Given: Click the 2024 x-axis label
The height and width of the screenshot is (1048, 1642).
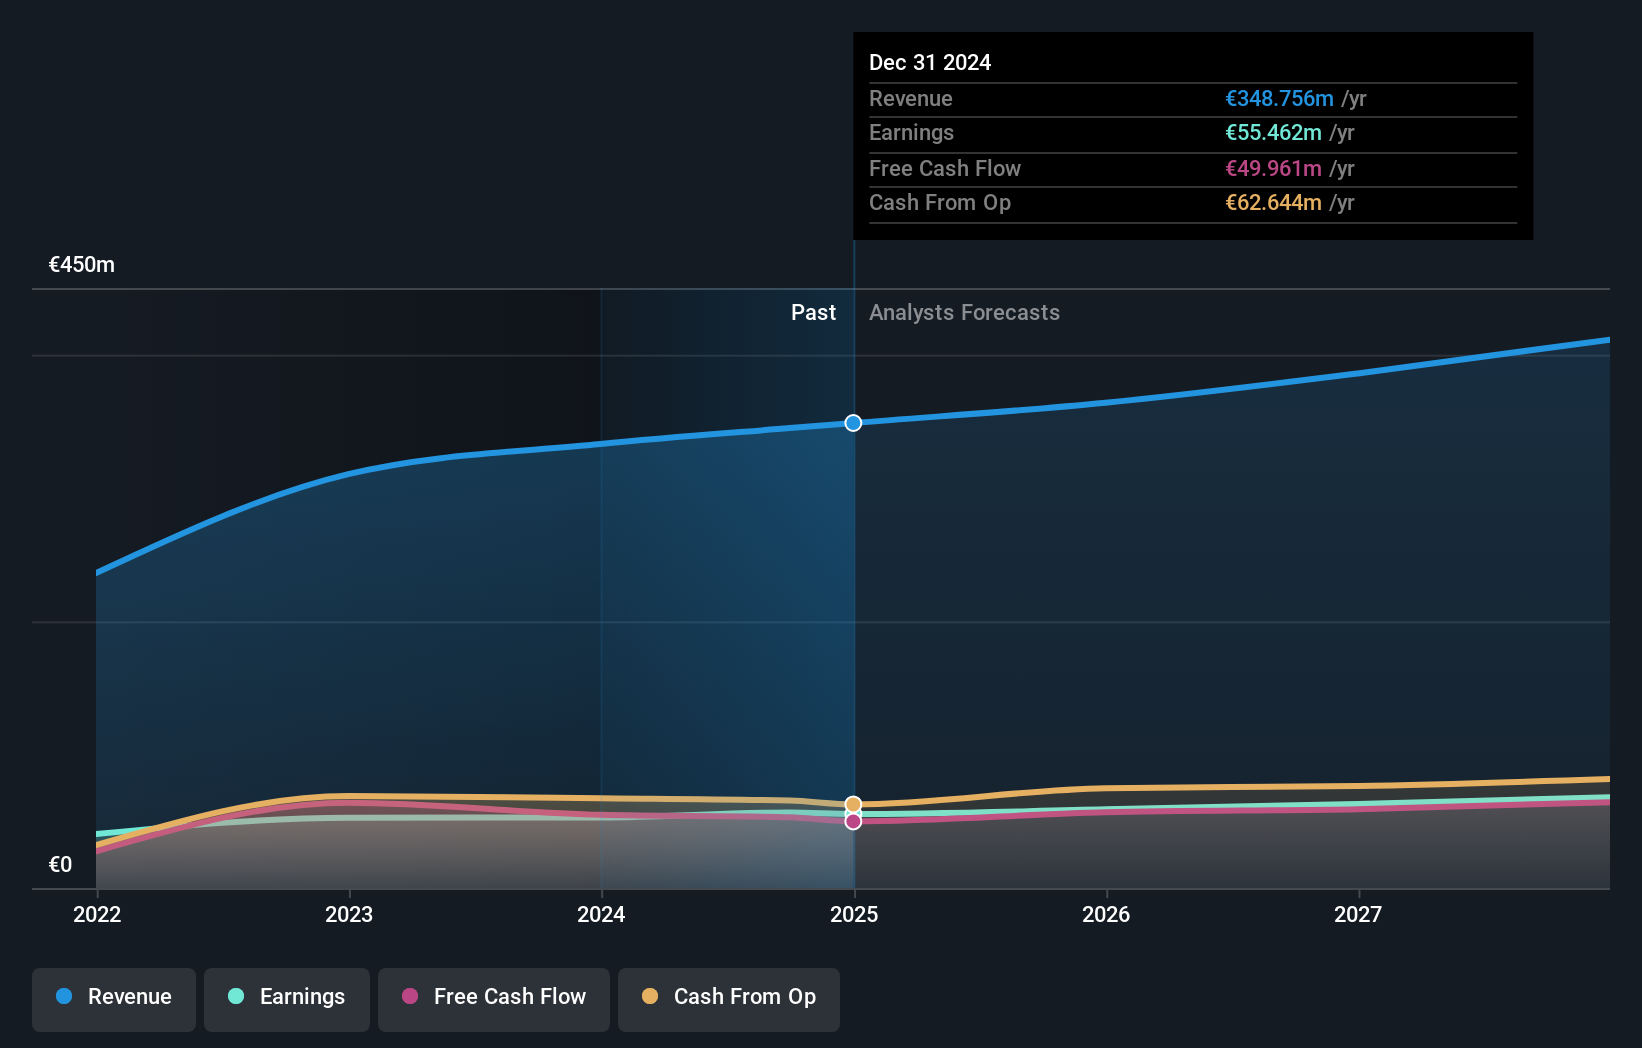Looking at the screenshot, I should (x=601, y=914).
